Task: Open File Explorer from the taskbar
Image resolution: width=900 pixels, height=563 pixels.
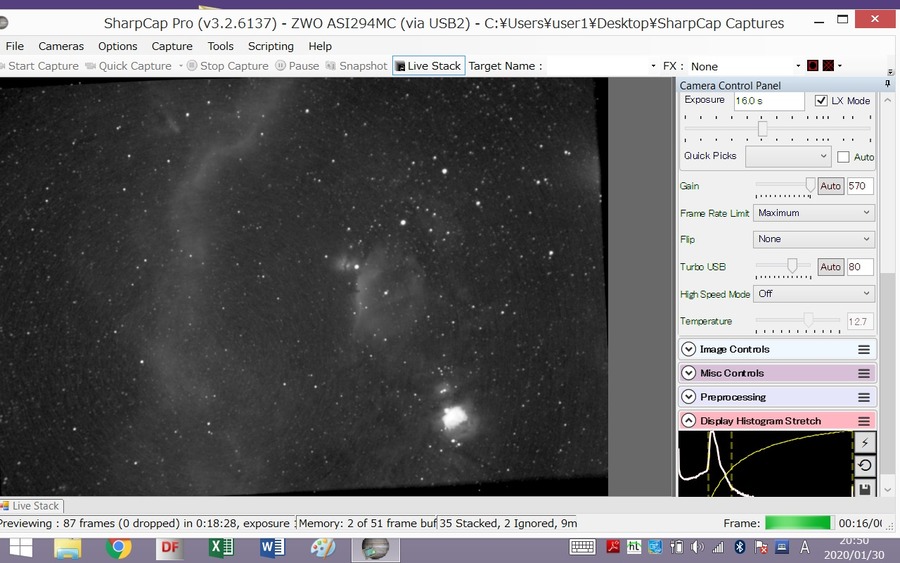Action: pos(68,548)
